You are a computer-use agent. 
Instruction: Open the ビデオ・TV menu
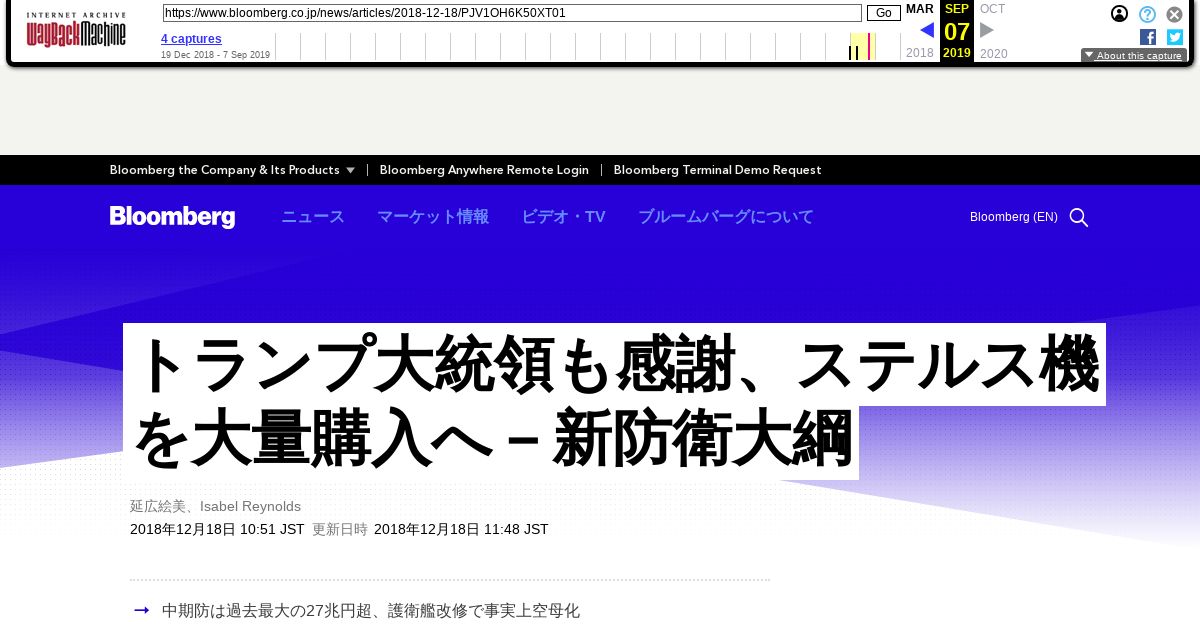tap(564, 217)
